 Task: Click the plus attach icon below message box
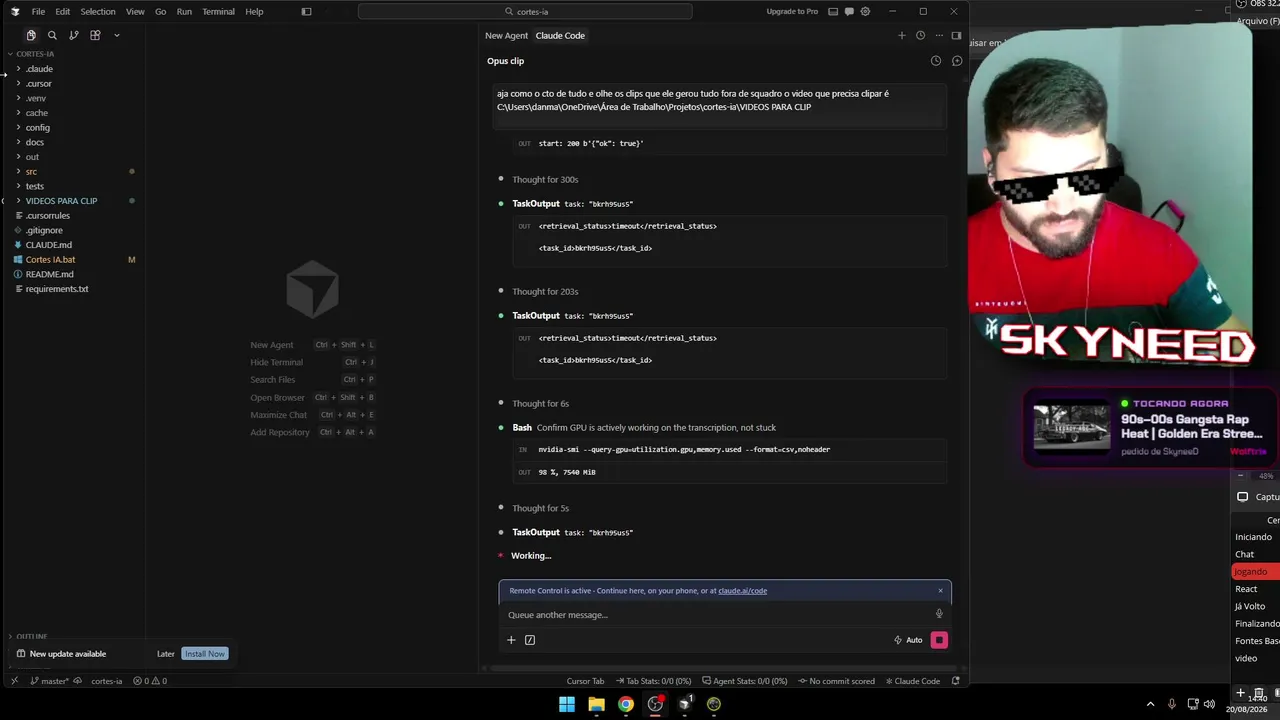pyautogui.click(x=511, y=640)
